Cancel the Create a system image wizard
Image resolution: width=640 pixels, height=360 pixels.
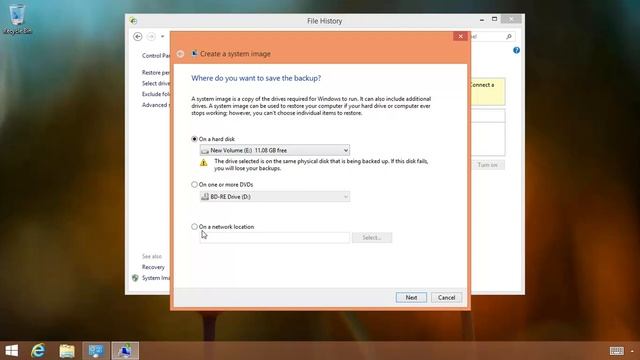click(x=447, y=298)
